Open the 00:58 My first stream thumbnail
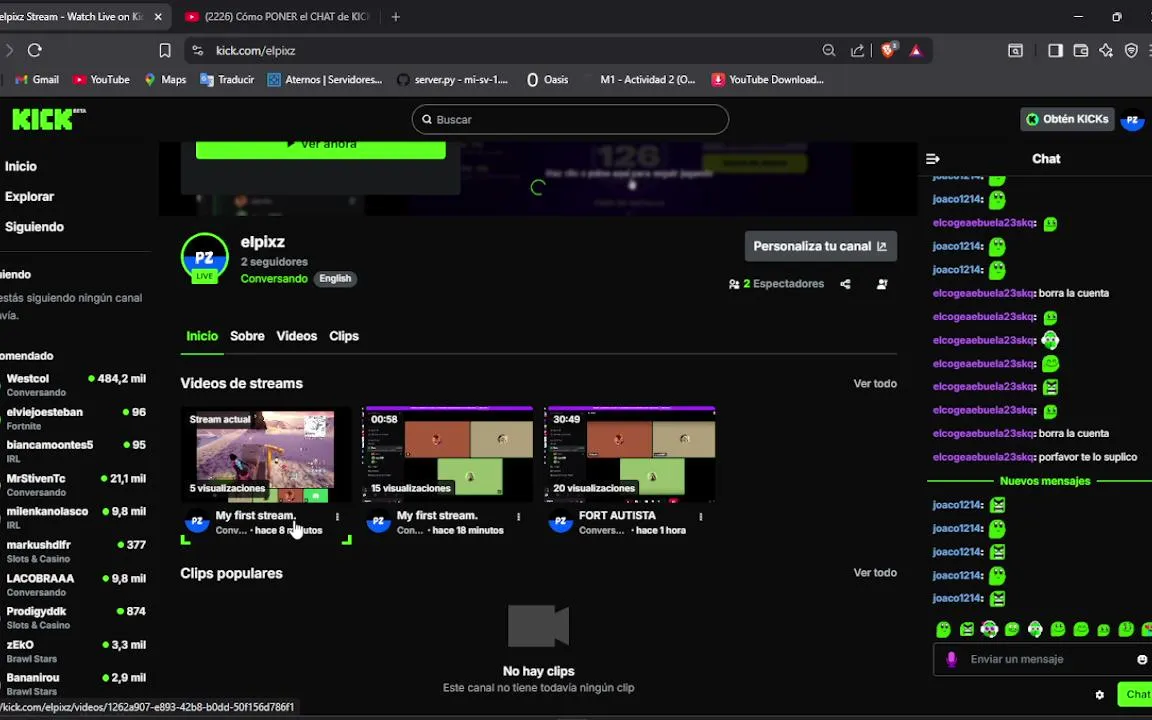1152x720 pixels. [447, 455]
